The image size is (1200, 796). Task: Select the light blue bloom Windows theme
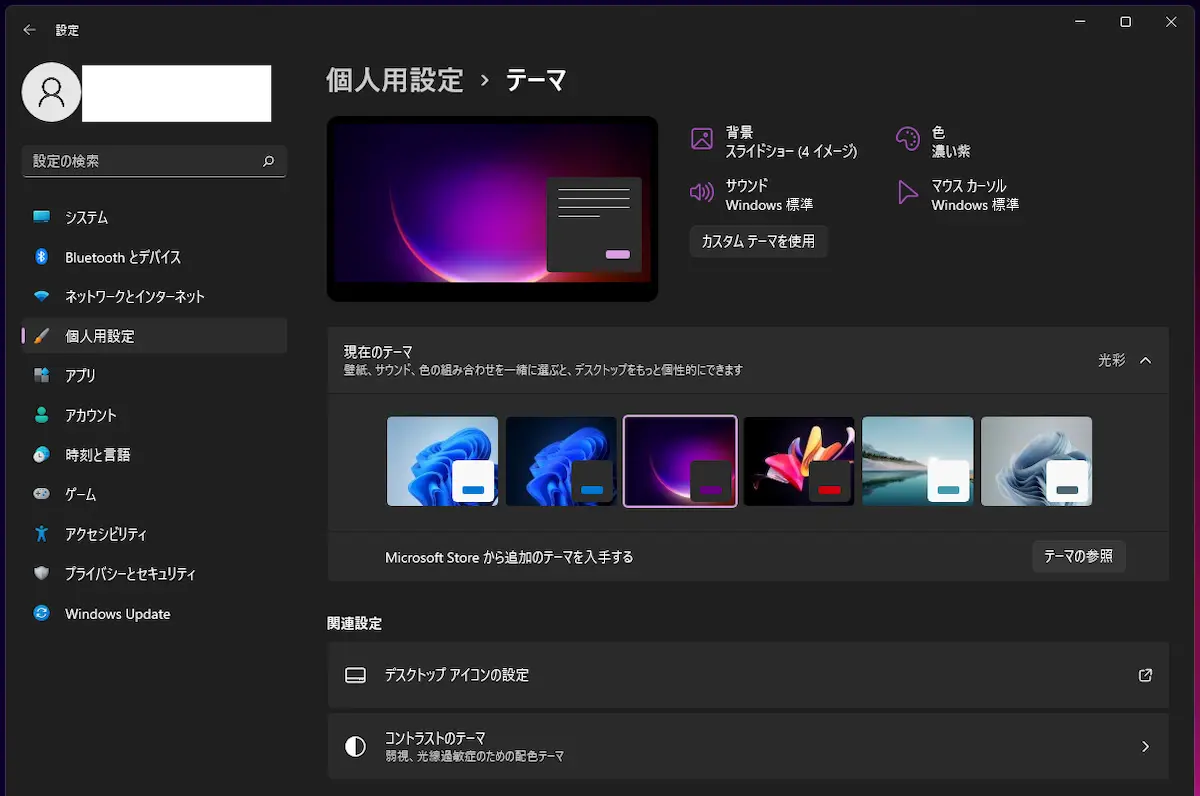[442, 461]
